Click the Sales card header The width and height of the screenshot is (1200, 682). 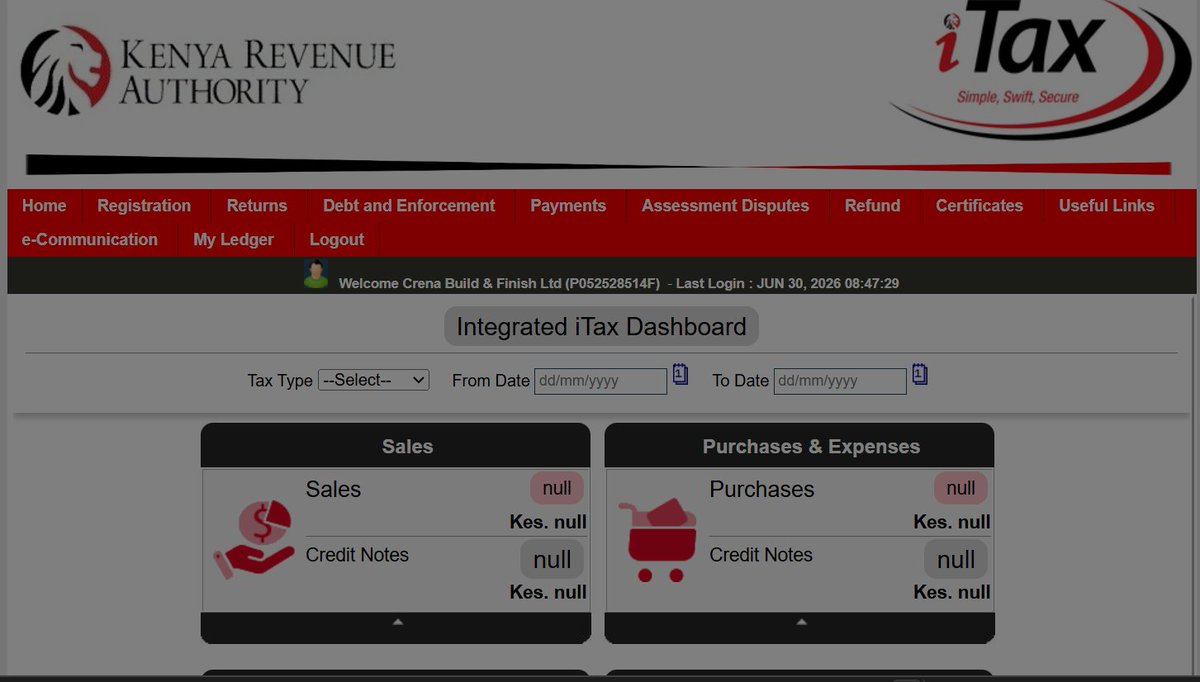tap(396, 446)
